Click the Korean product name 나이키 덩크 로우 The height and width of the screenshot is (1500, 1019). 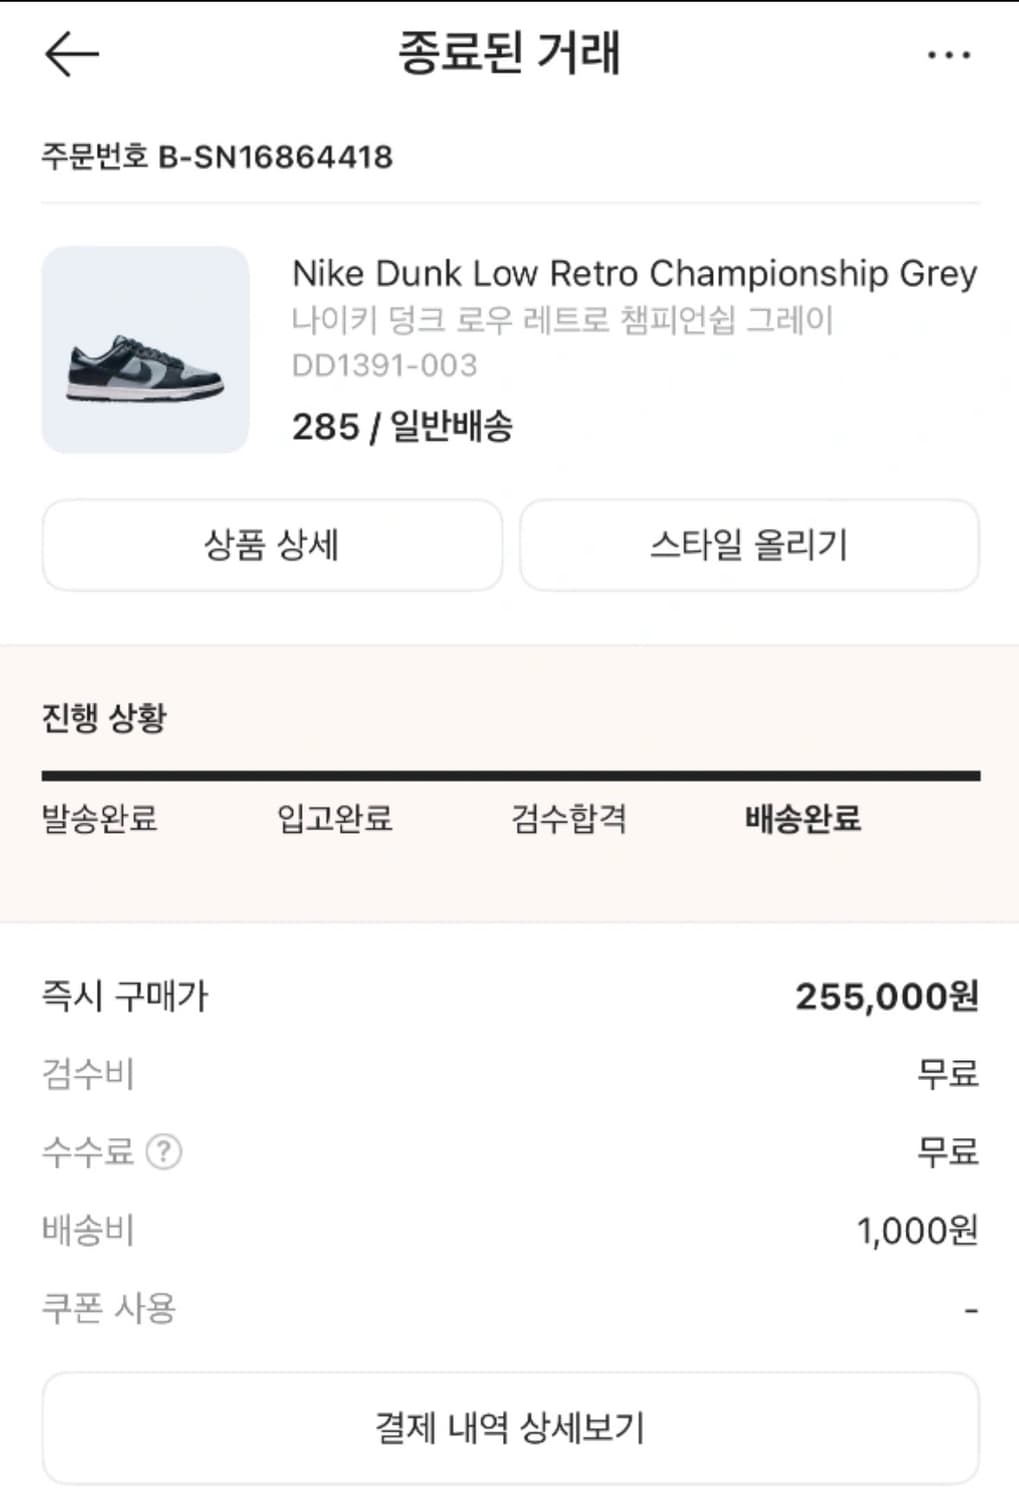point(562,320)
